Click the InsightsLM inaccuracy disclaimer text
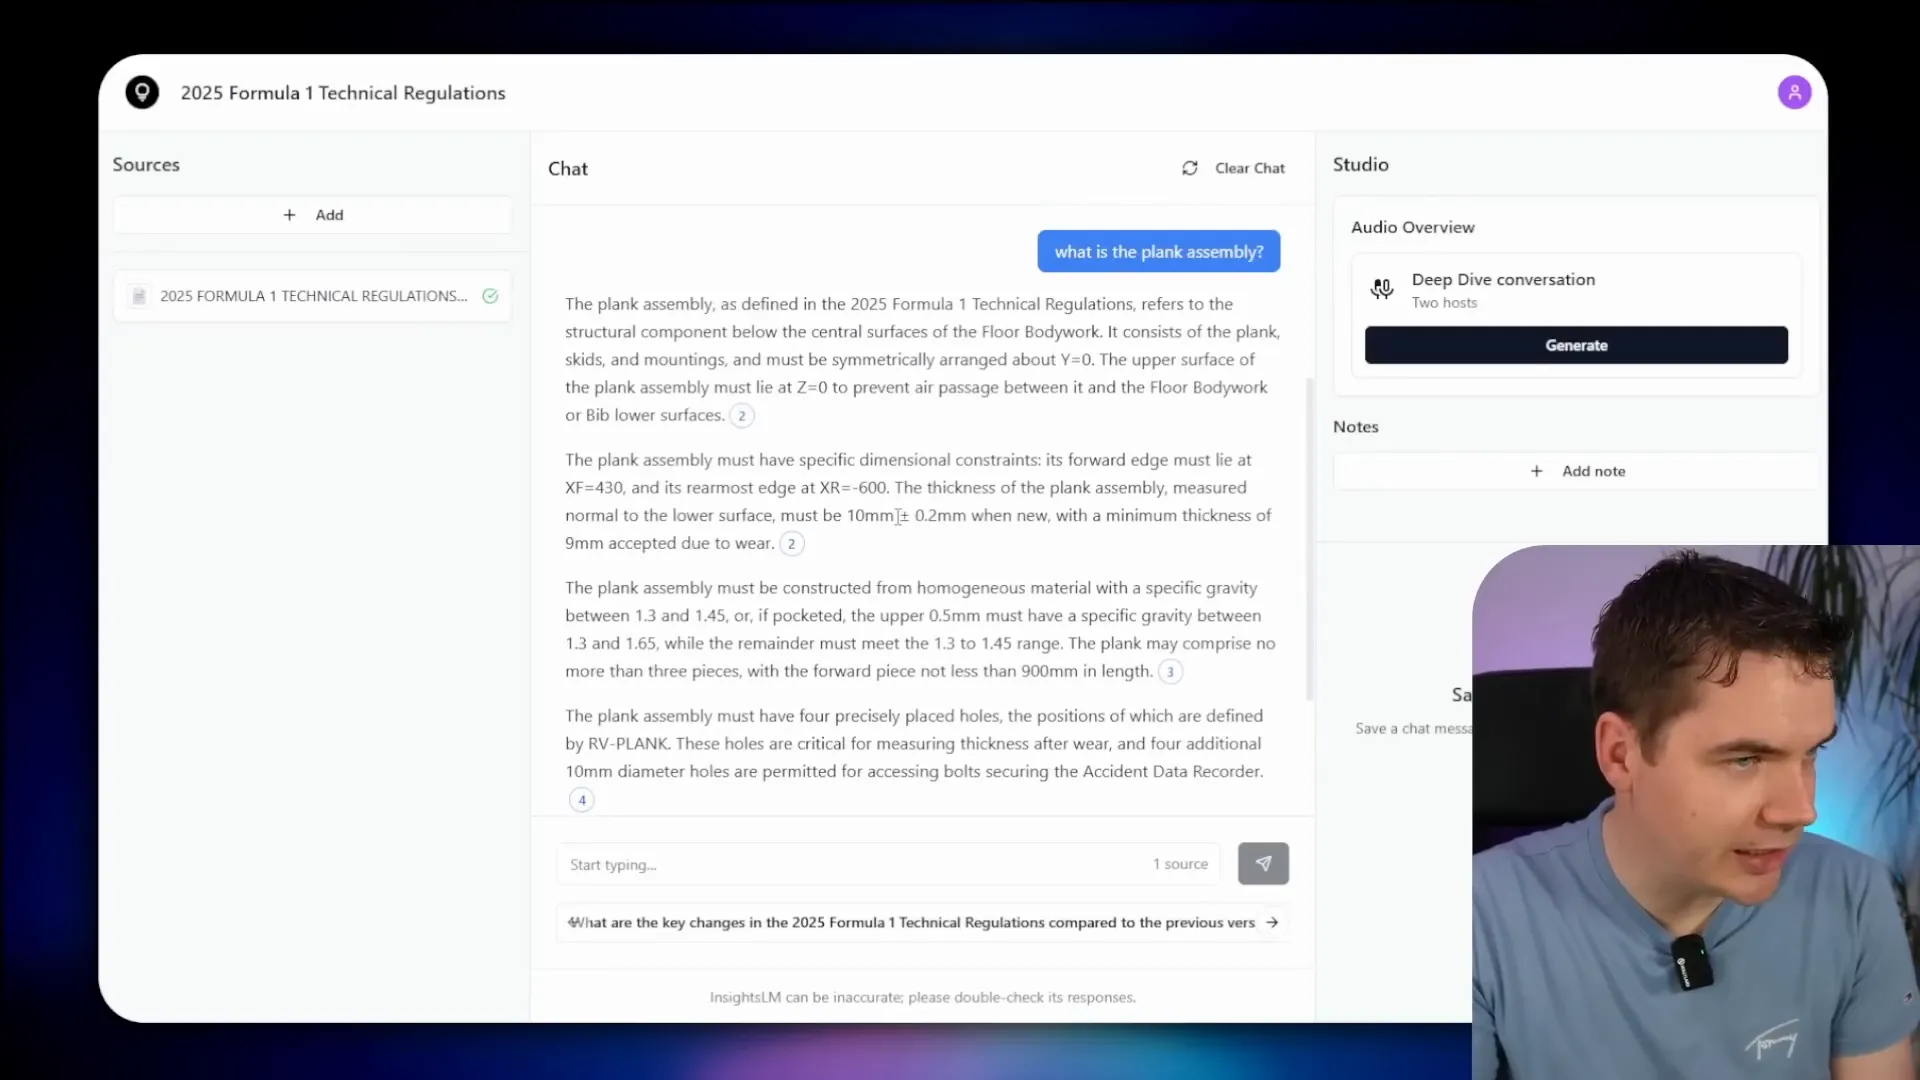Viewport: 1920px width, 1080px height. coord(922,998)
